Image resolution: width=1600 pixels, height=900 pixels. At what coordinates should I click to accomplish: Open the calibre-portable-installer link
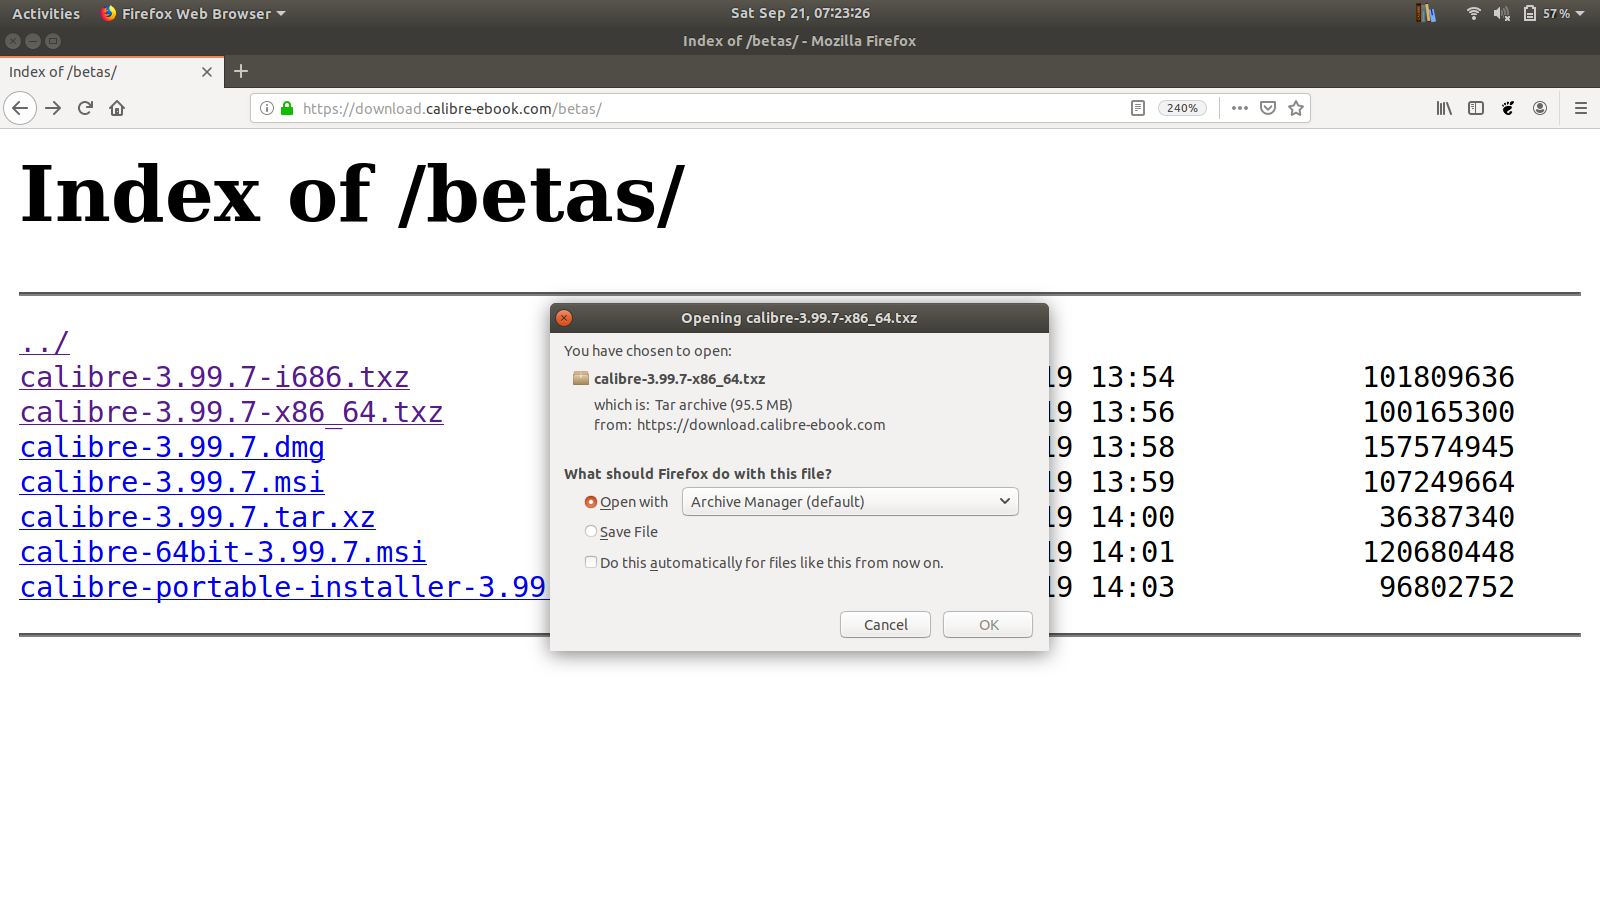click(283, 587)
